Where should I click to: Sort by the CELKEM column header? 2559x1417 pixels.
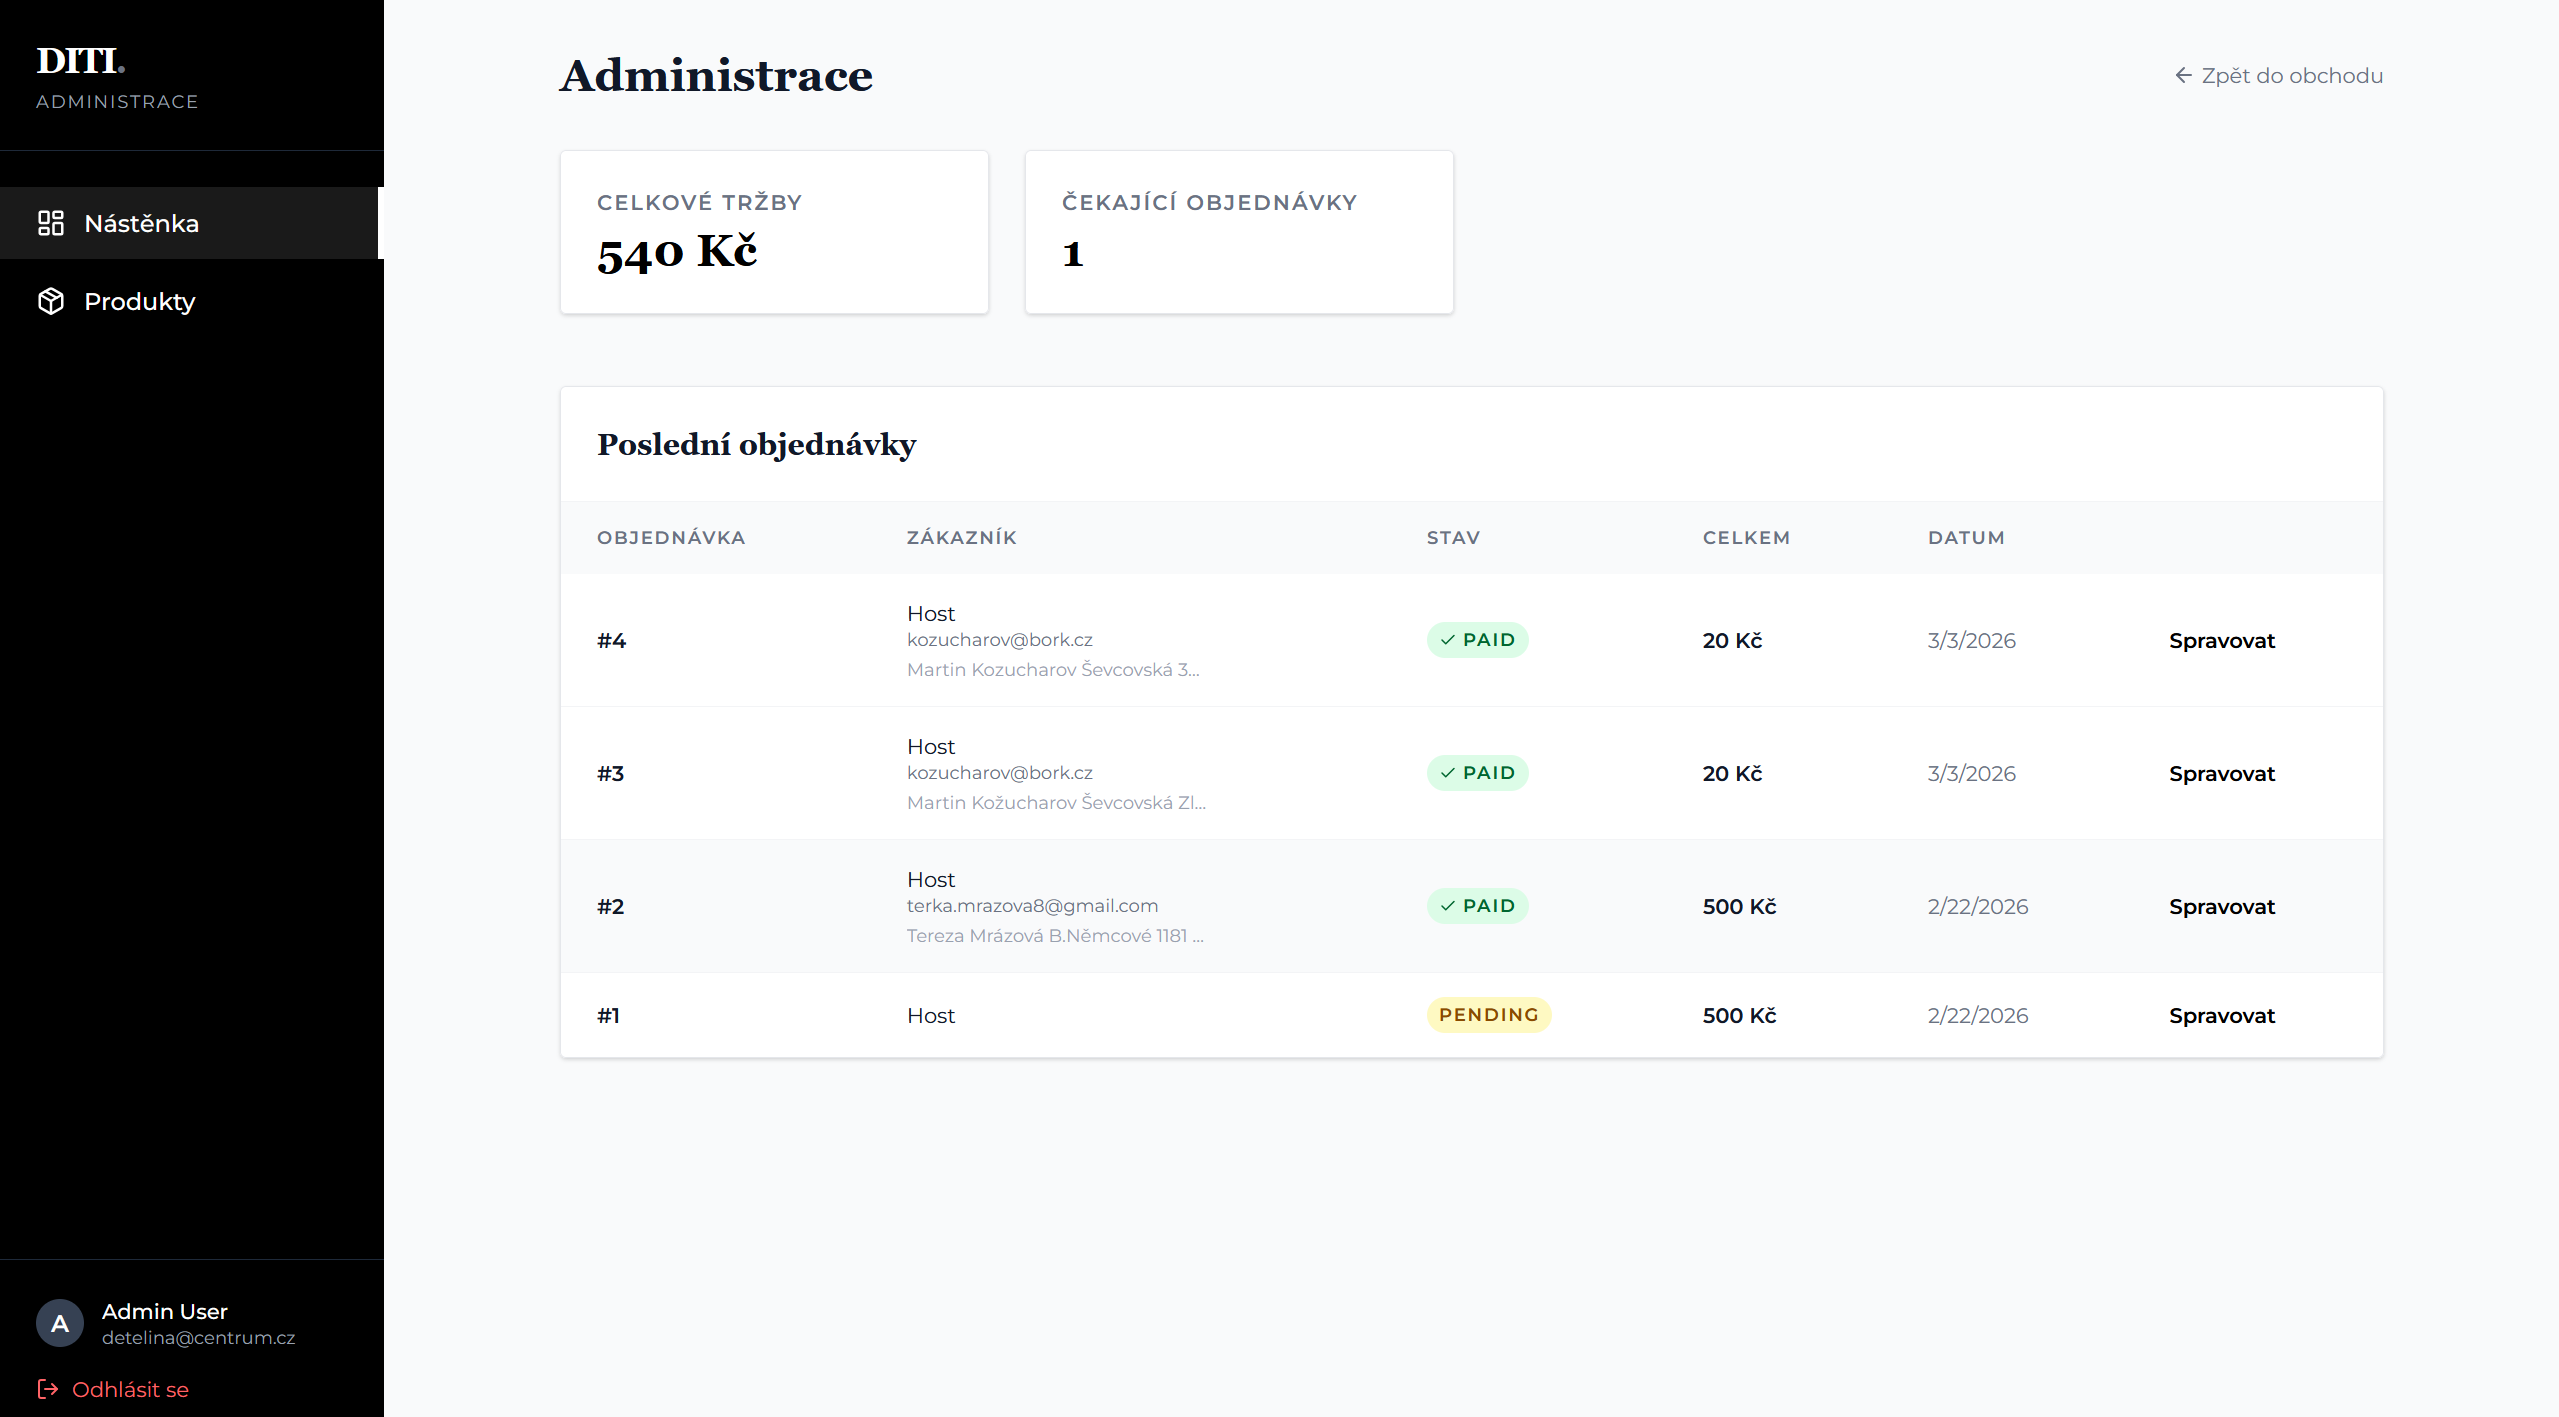coord(1746,537)
